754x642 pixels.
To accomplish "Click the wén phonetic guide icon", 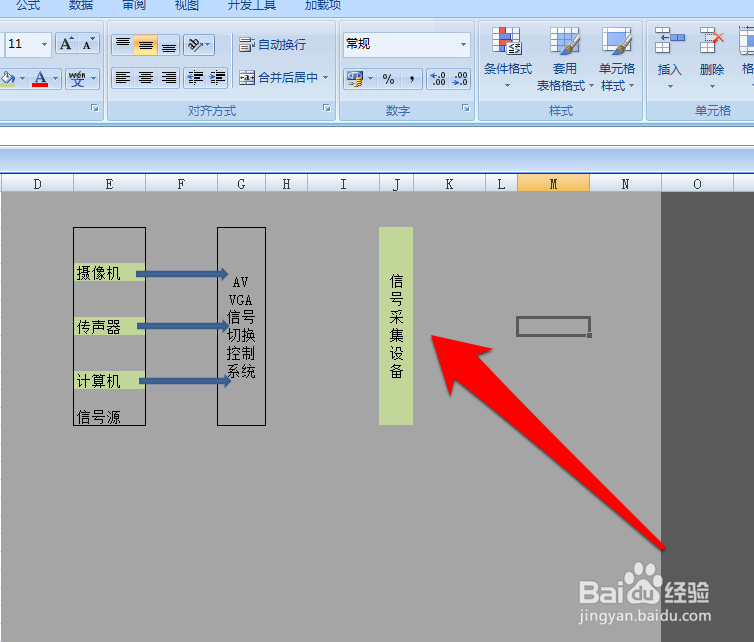I will 76,78.
